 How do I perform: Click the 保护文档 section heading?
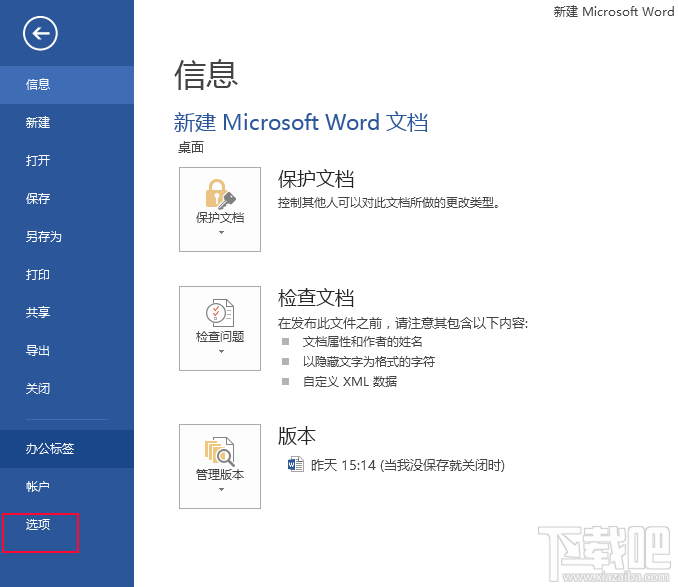[x=316, y=179]
